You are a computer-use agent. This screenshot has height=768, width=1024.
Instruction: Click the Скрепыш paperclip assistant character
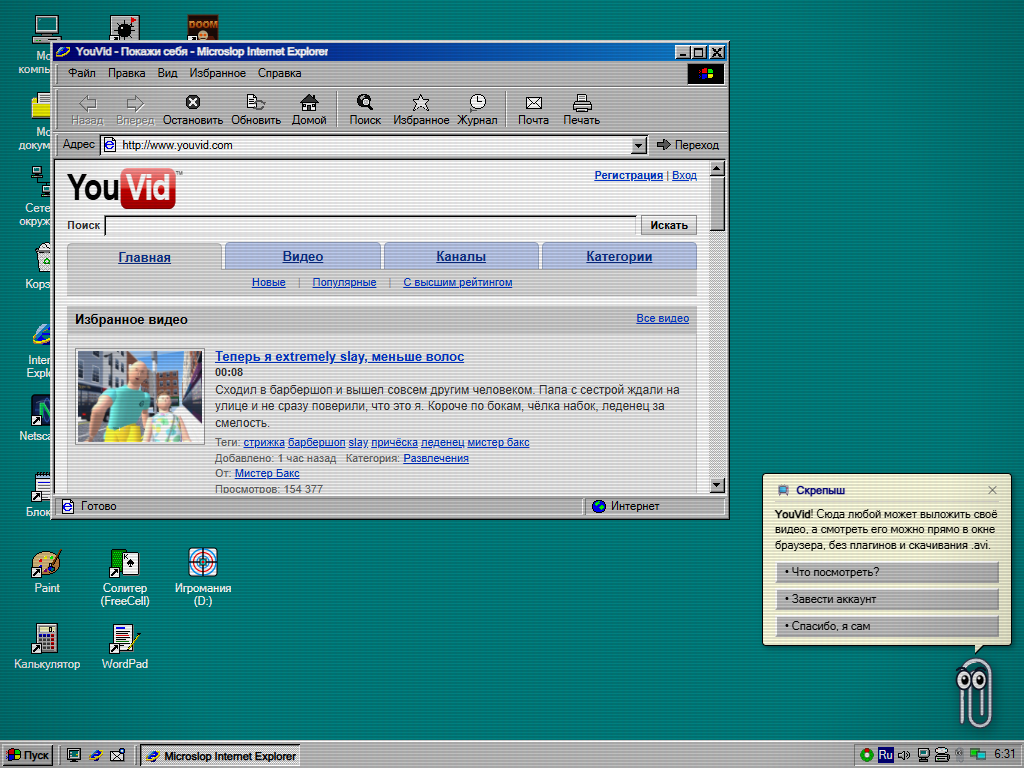[974, 692]
